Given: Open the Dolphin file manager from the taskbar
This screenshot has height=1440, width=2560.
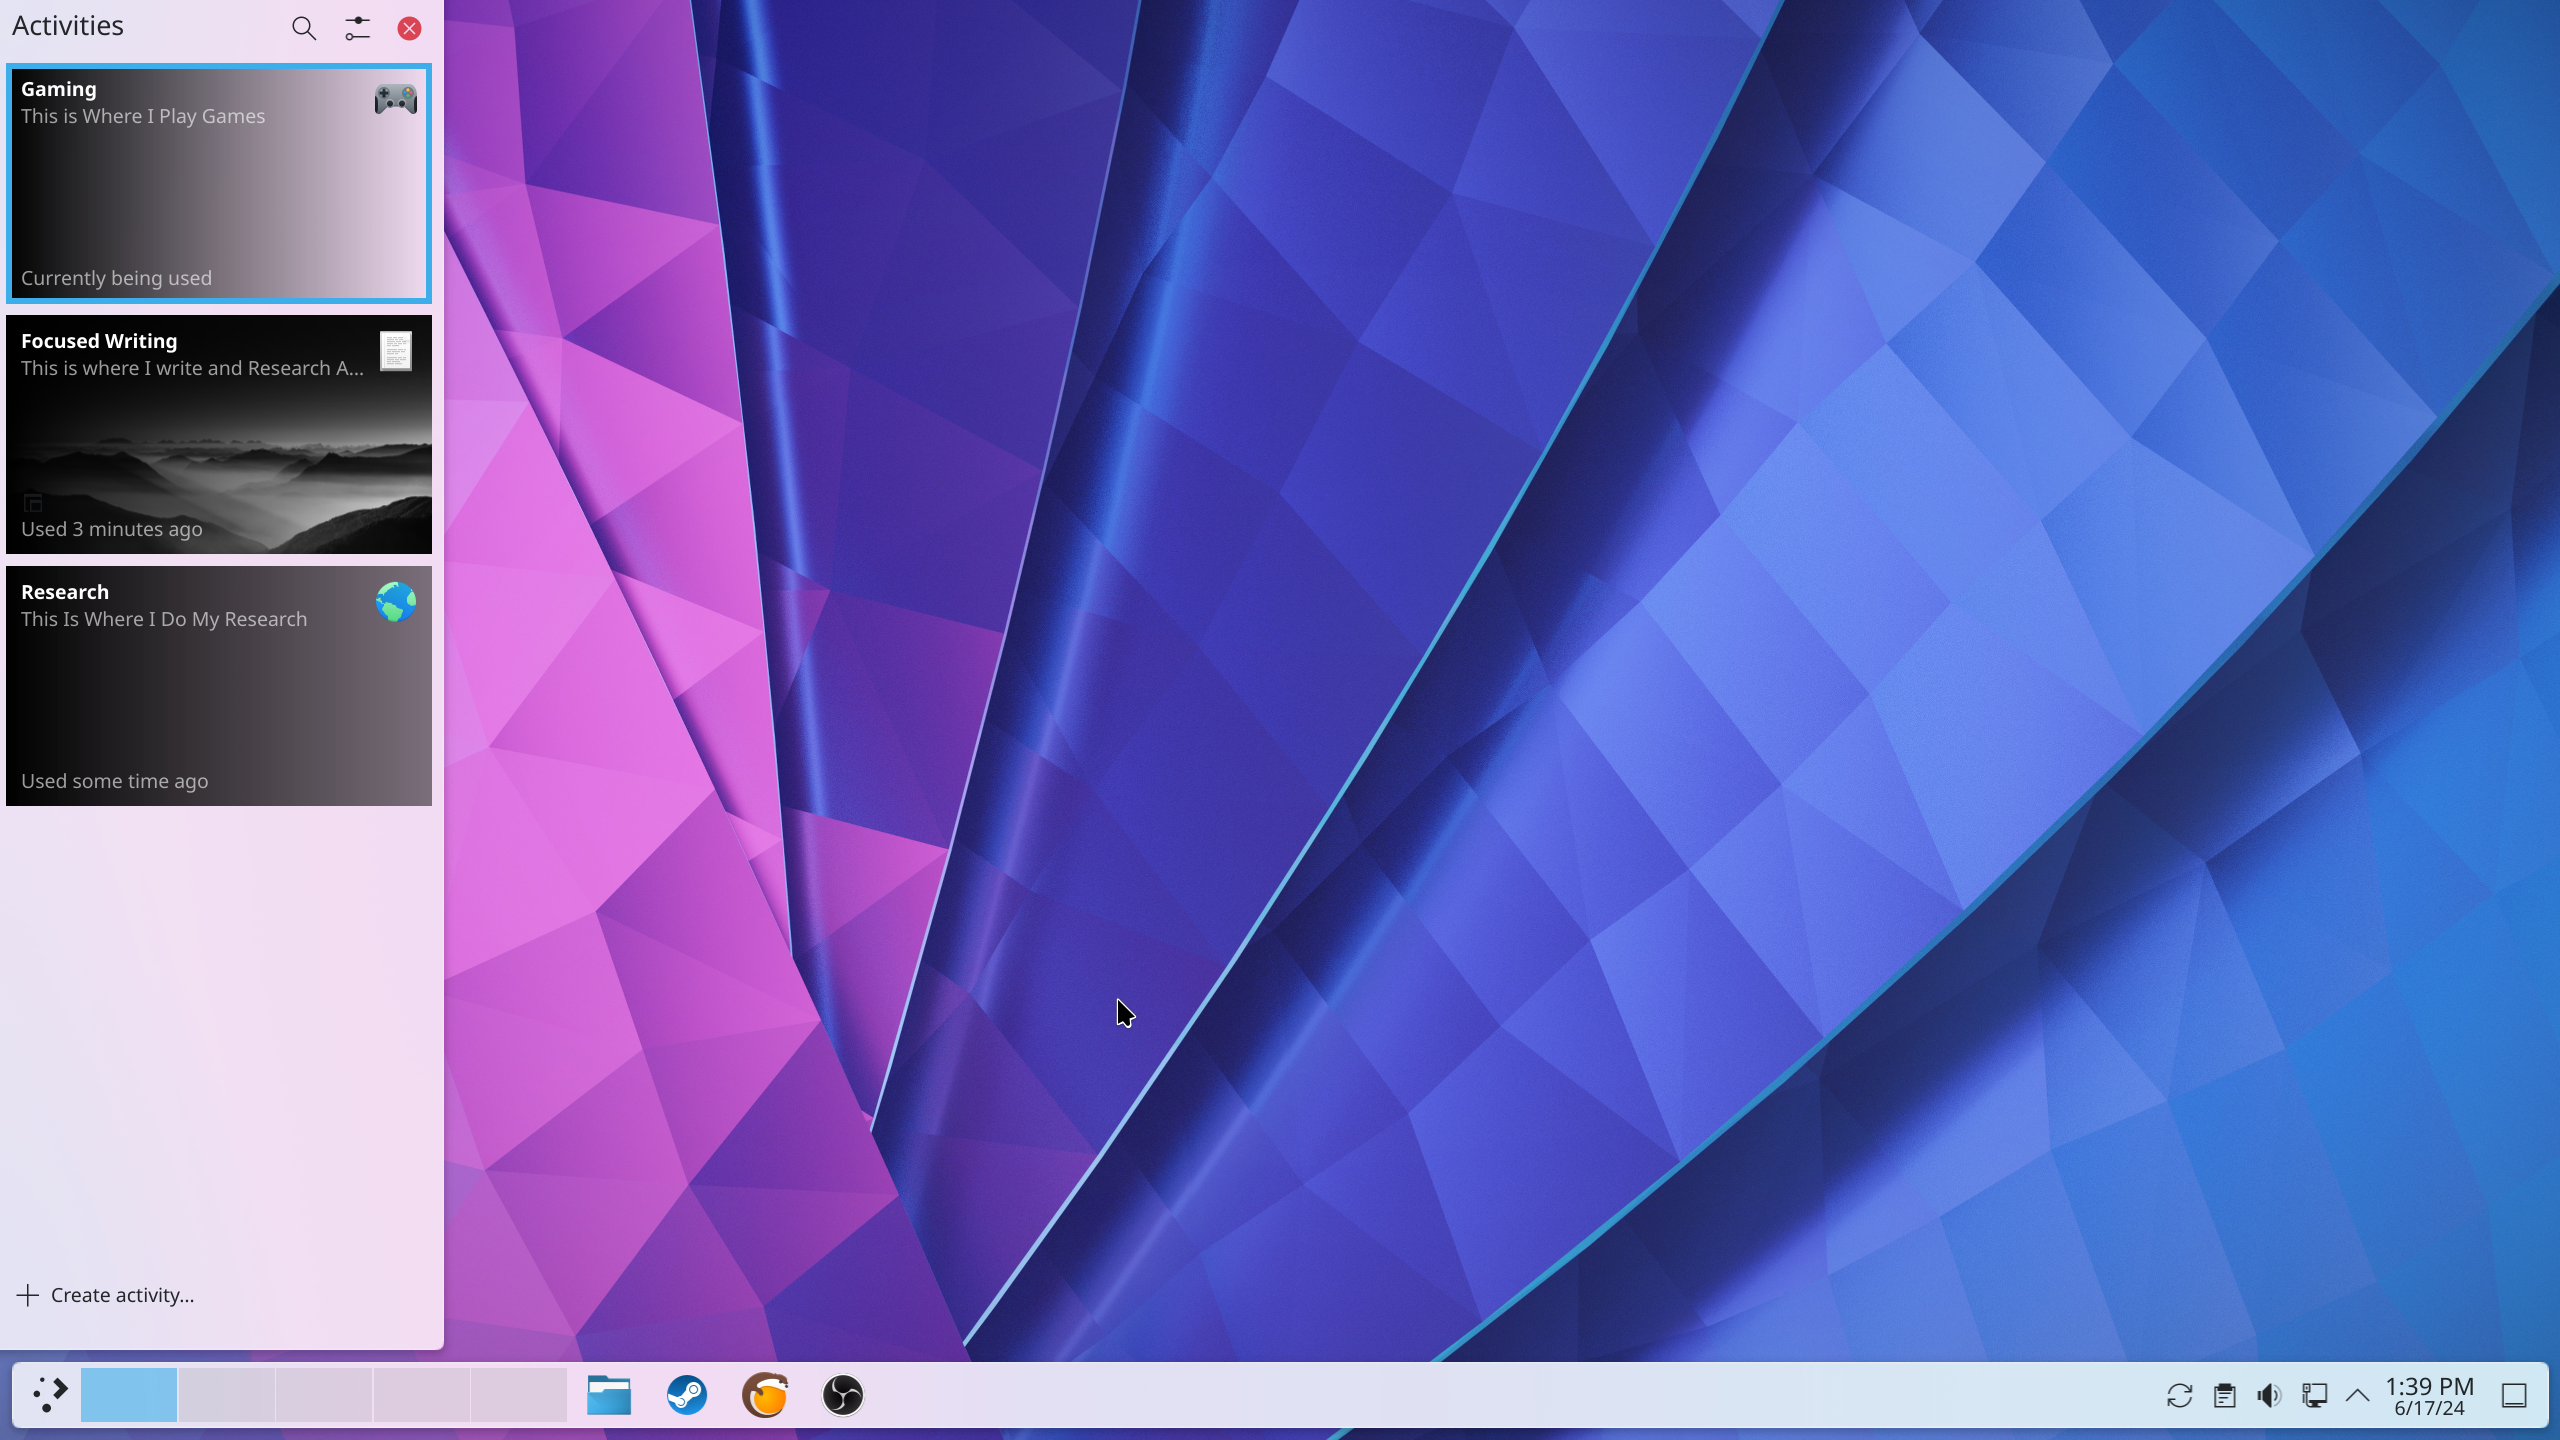Looking at the screenshot, I should (x=608, y=1394).
